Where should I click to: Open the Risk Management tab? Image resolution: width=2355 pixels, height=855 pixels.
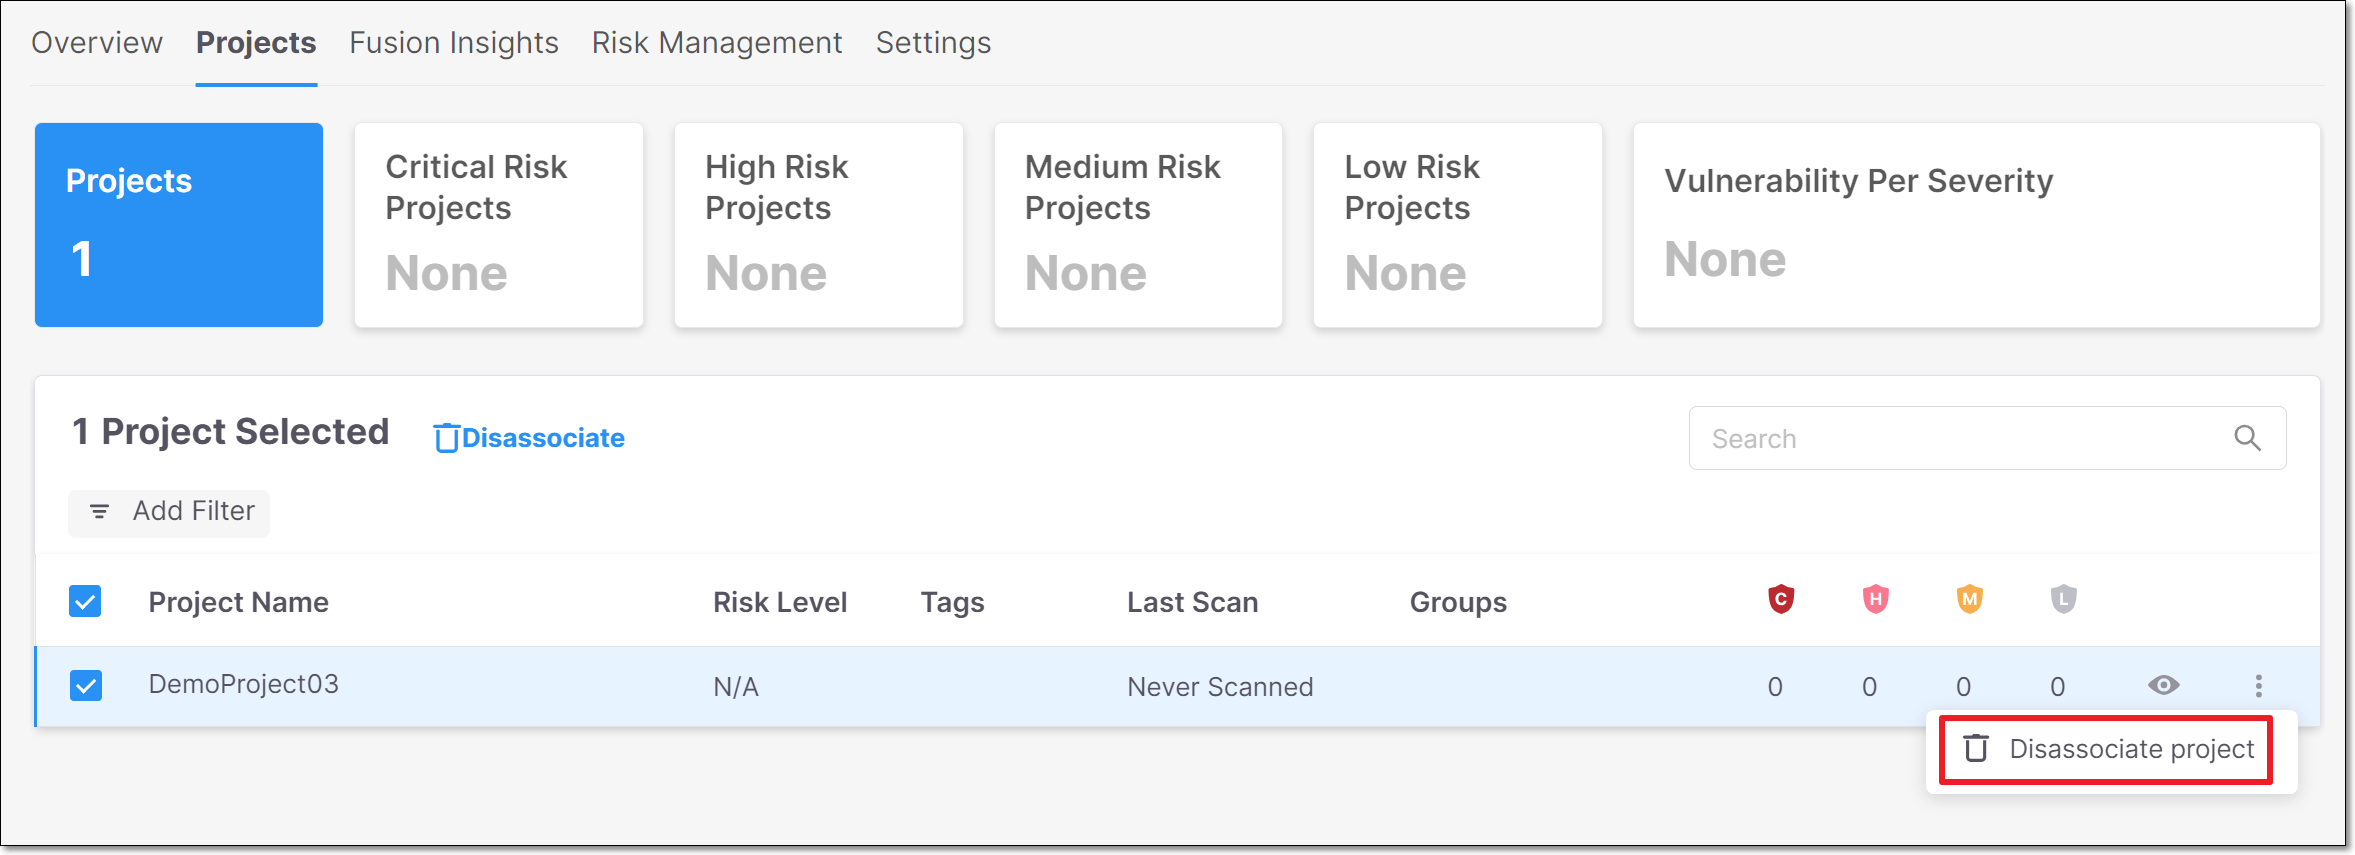coord(717,43)
